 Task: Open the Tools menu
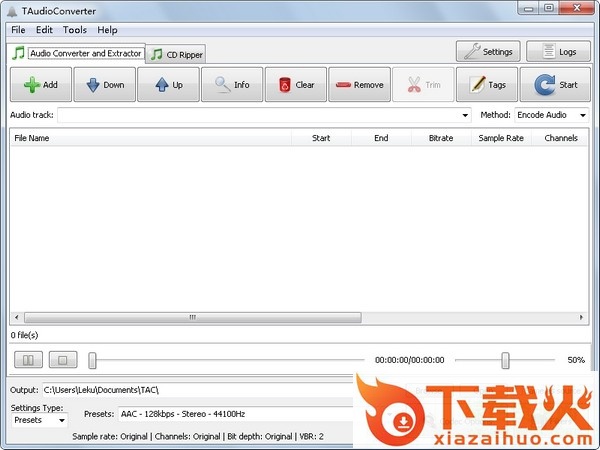pos(75,30)
